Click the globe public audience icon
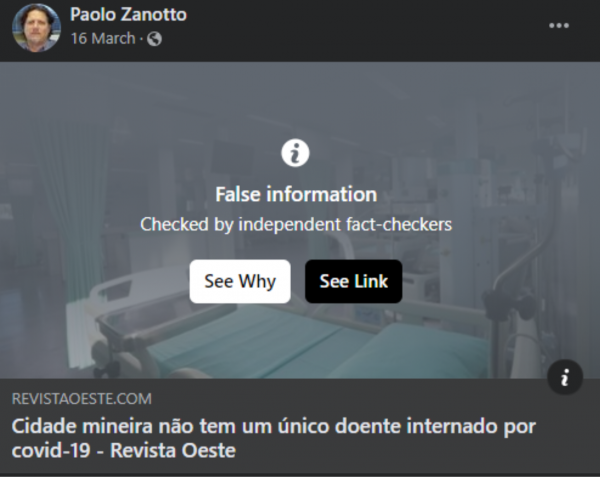The width and height of the screenshot is (600, 477). (155, 39)
